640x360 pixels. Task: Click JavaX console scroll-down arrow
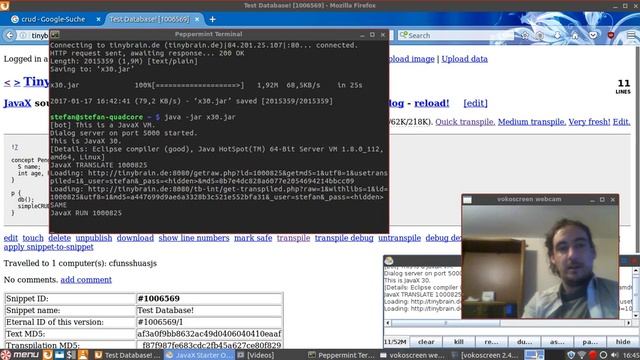636,316
